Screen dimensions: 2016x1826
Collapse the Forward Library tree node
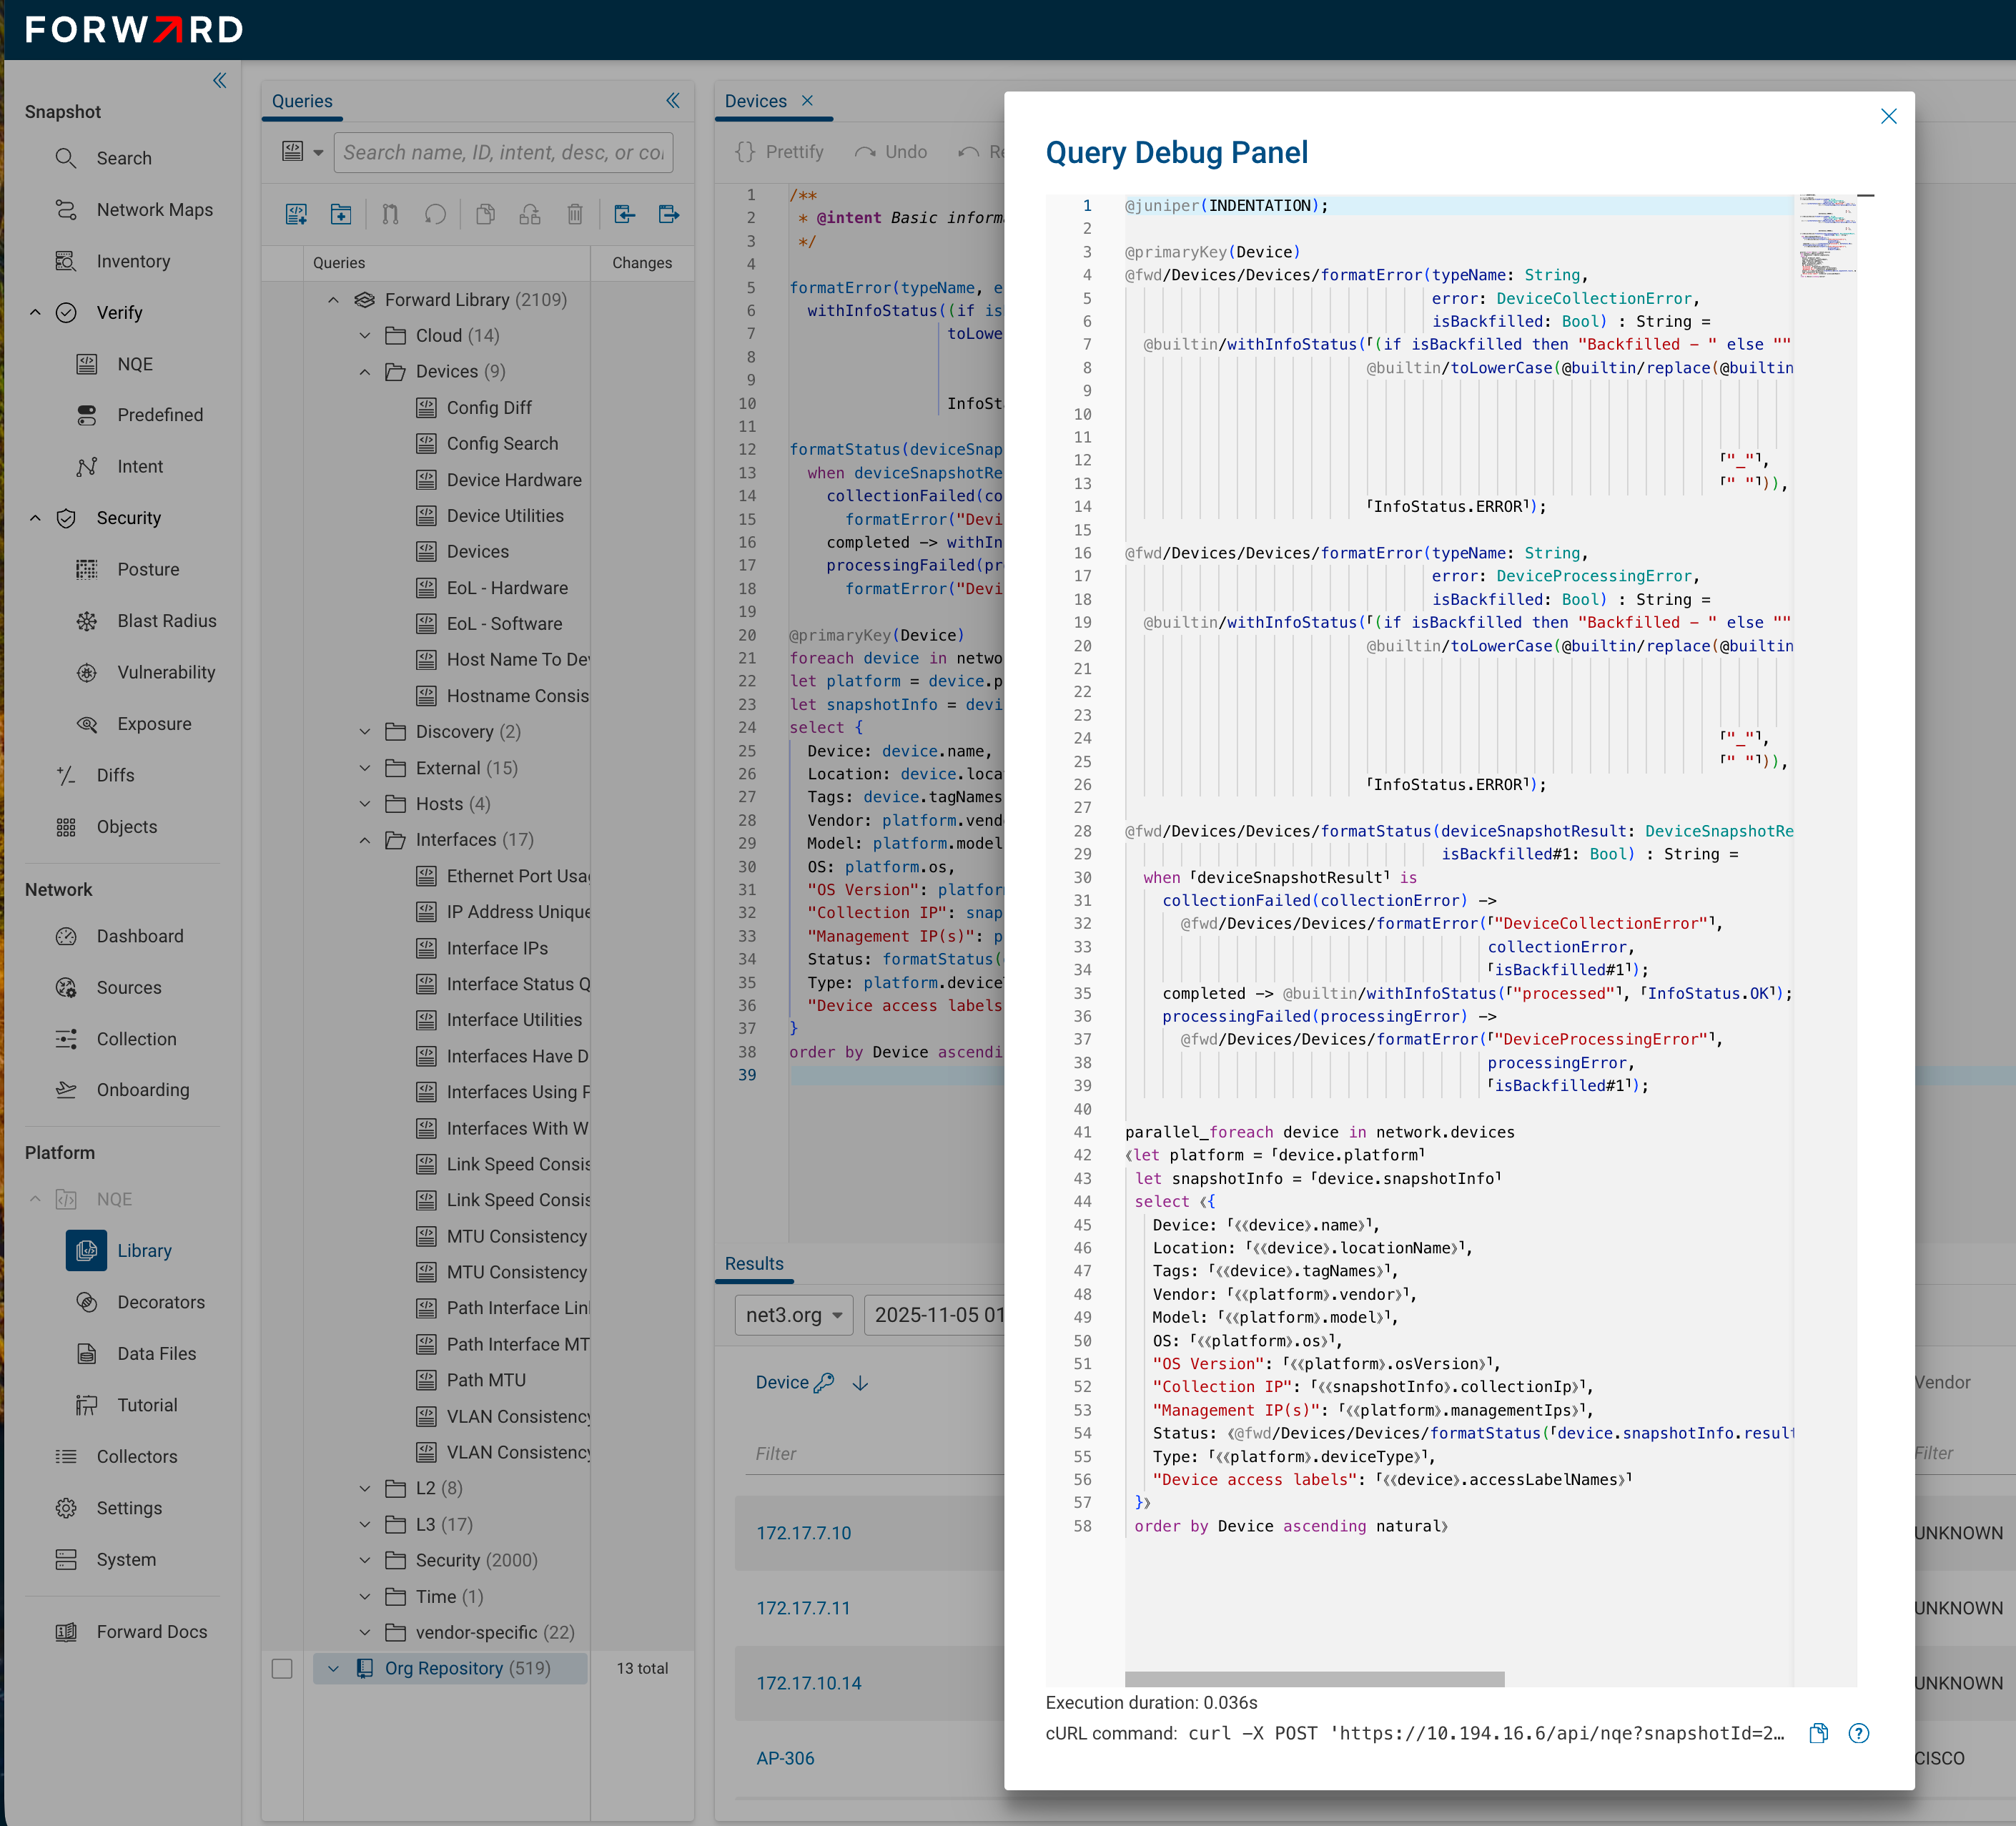pos(333,300)
